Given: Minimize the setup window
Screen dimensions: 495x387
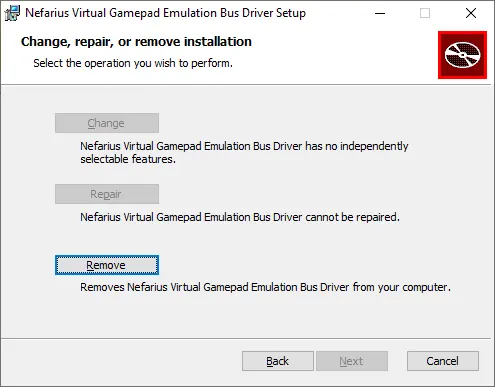Looking at the screenshot, I should (380, 13).
